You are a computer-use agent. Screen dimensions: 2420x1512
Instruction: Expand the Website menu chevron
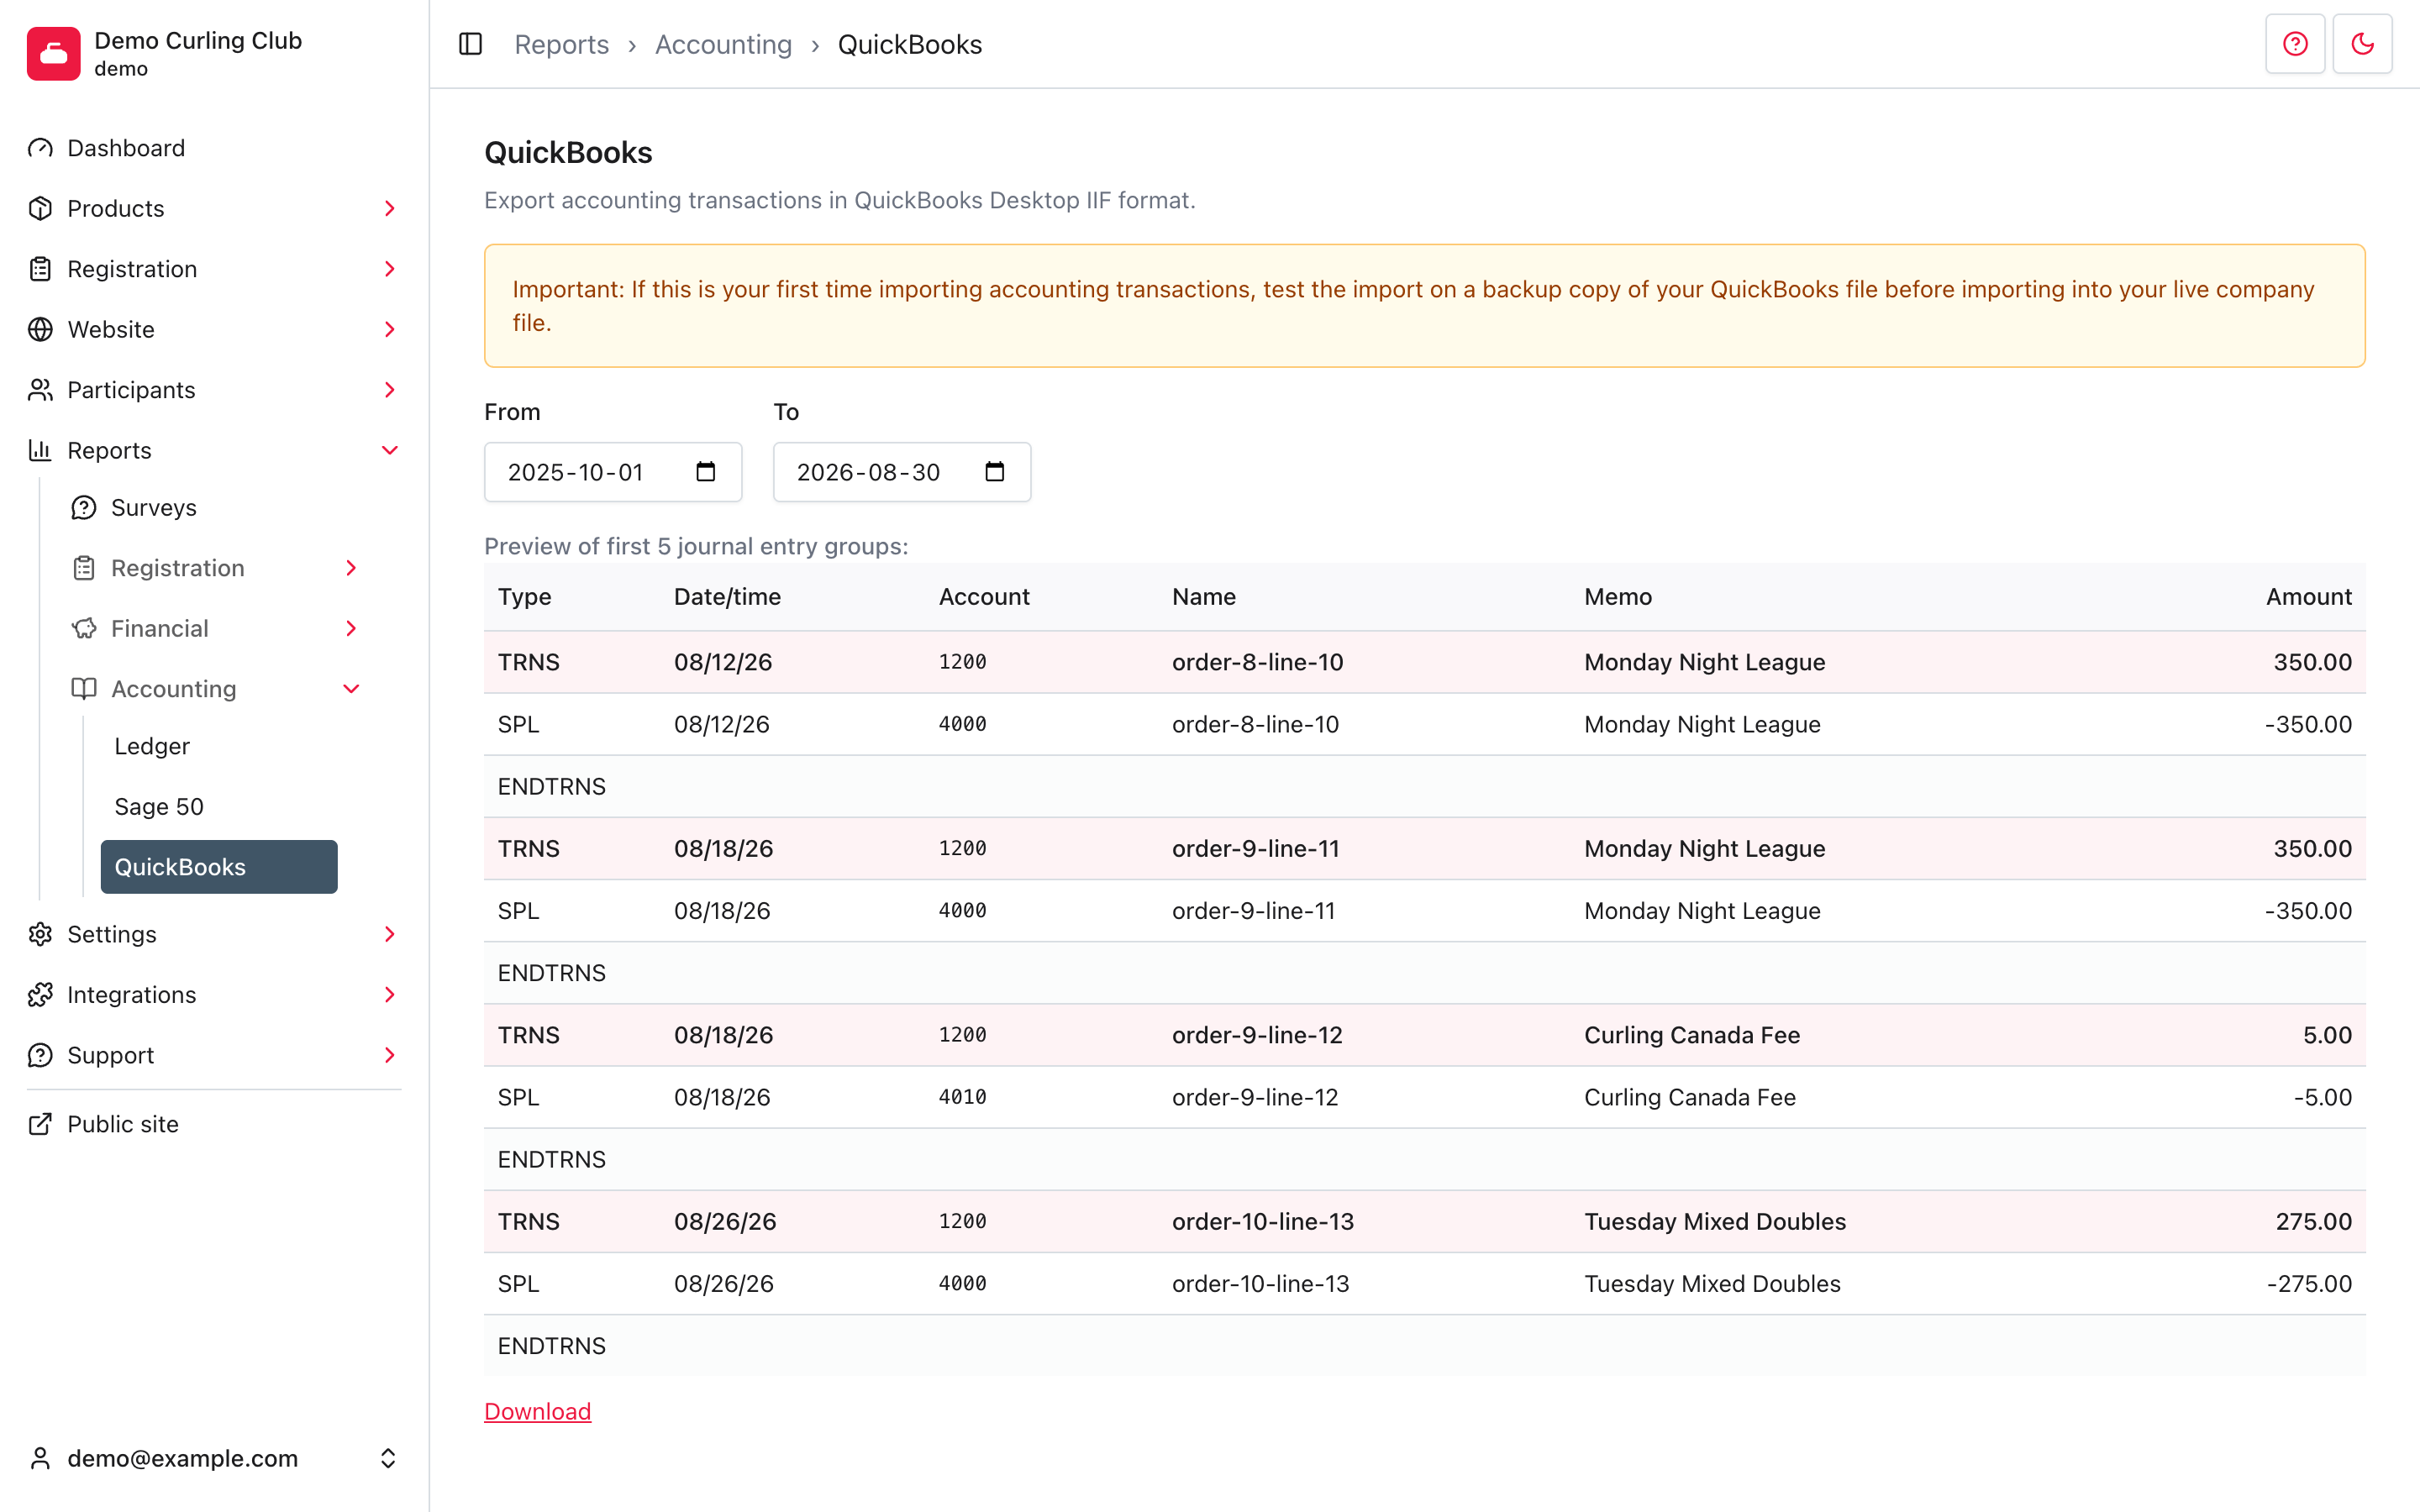[x=390, y=329]
